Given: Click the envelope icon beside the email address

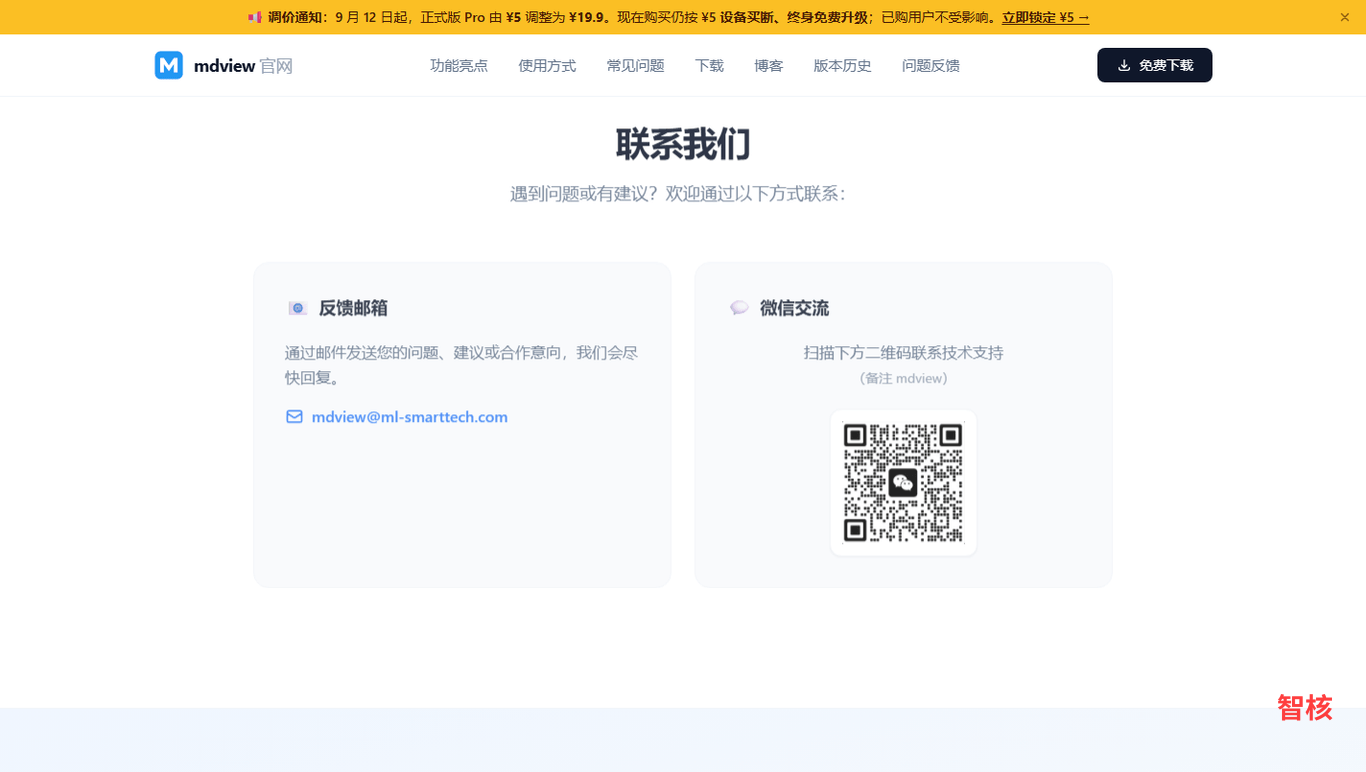Looking at the screenshot, I should point(294,417).
